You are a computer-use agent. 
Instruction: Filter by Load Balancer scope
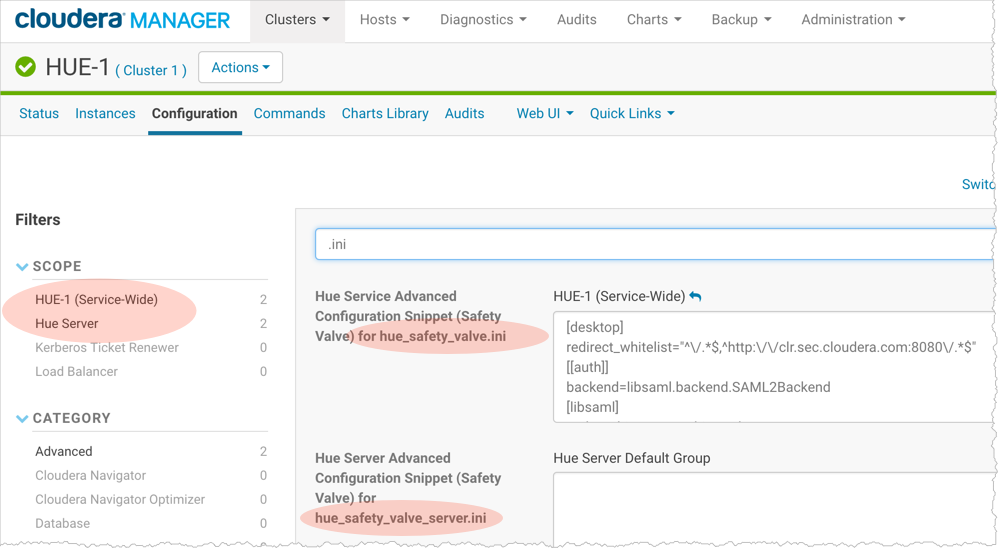click(76, 371)
